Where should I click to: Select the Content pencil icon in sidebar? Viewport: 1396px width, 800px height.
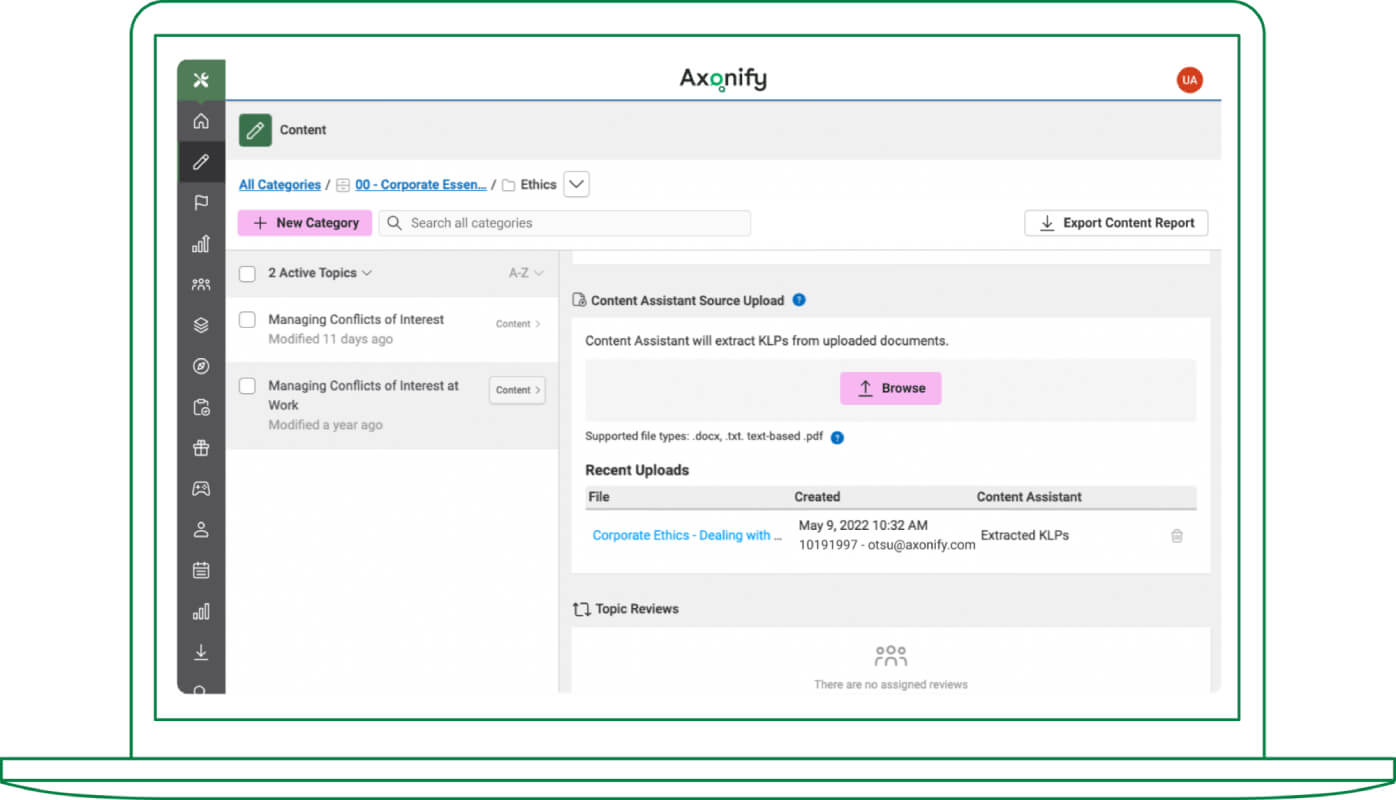tap(201, 162)
